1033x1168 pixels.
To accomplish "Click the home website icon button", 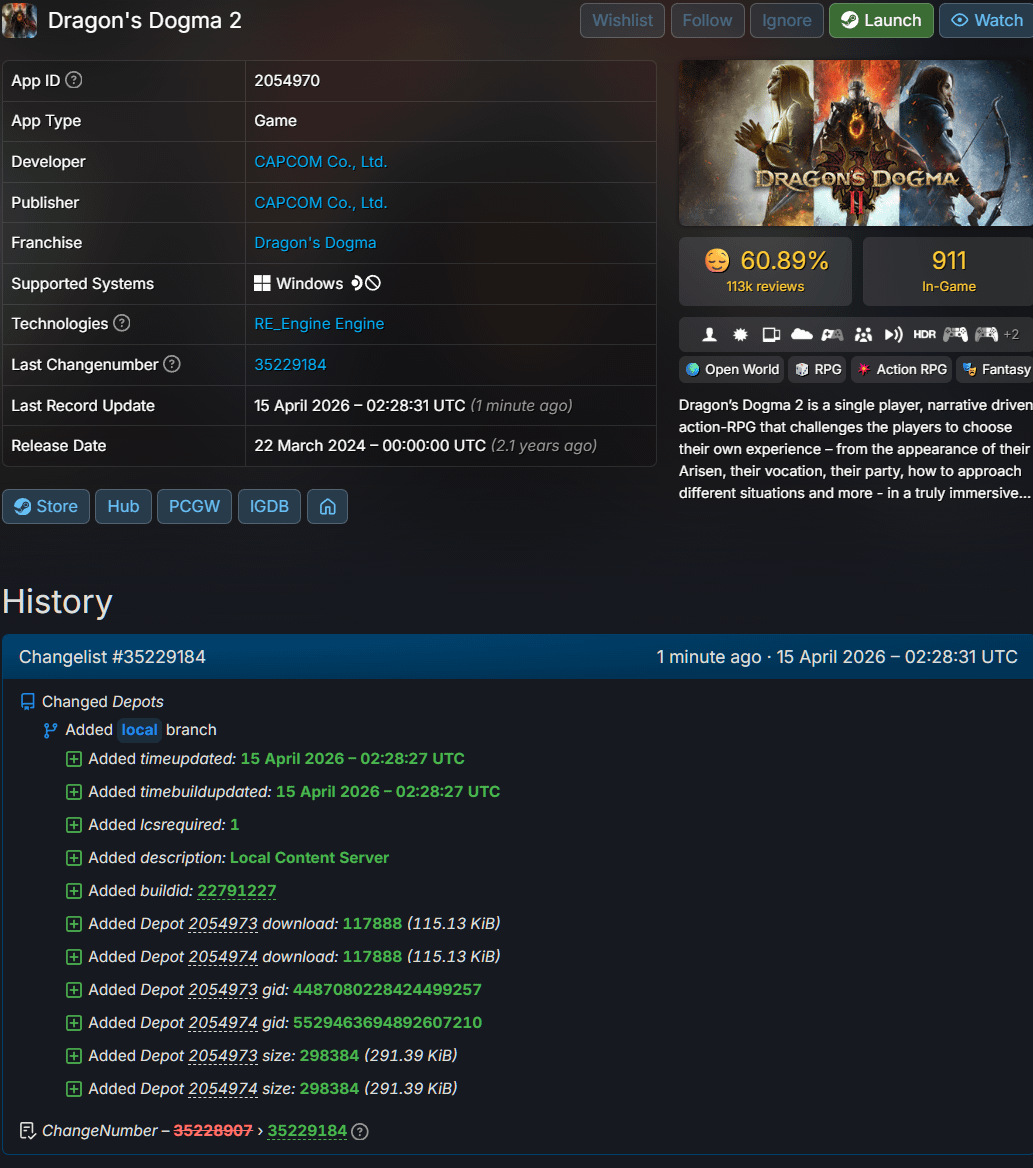I will coord(328,507).
